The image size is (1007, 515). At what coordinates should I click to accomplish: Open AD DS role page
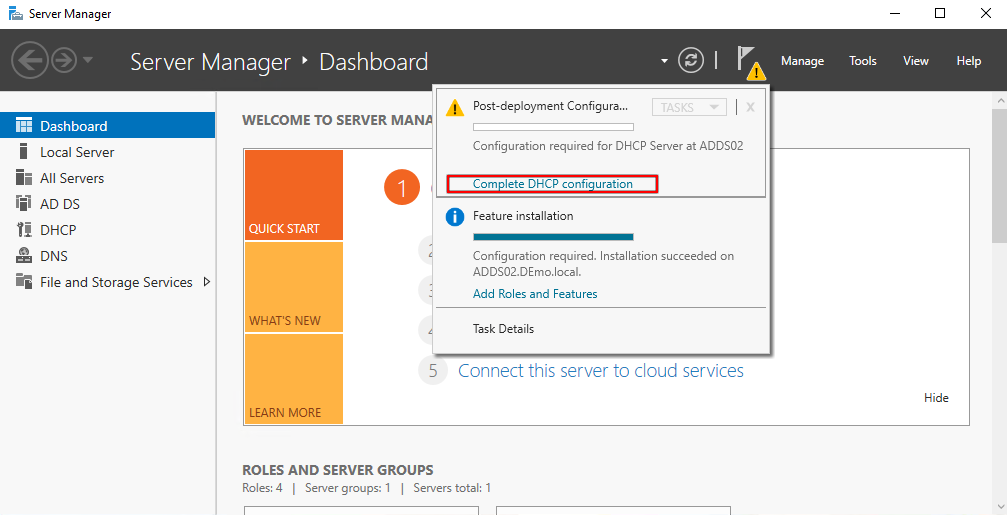[107, 204]
